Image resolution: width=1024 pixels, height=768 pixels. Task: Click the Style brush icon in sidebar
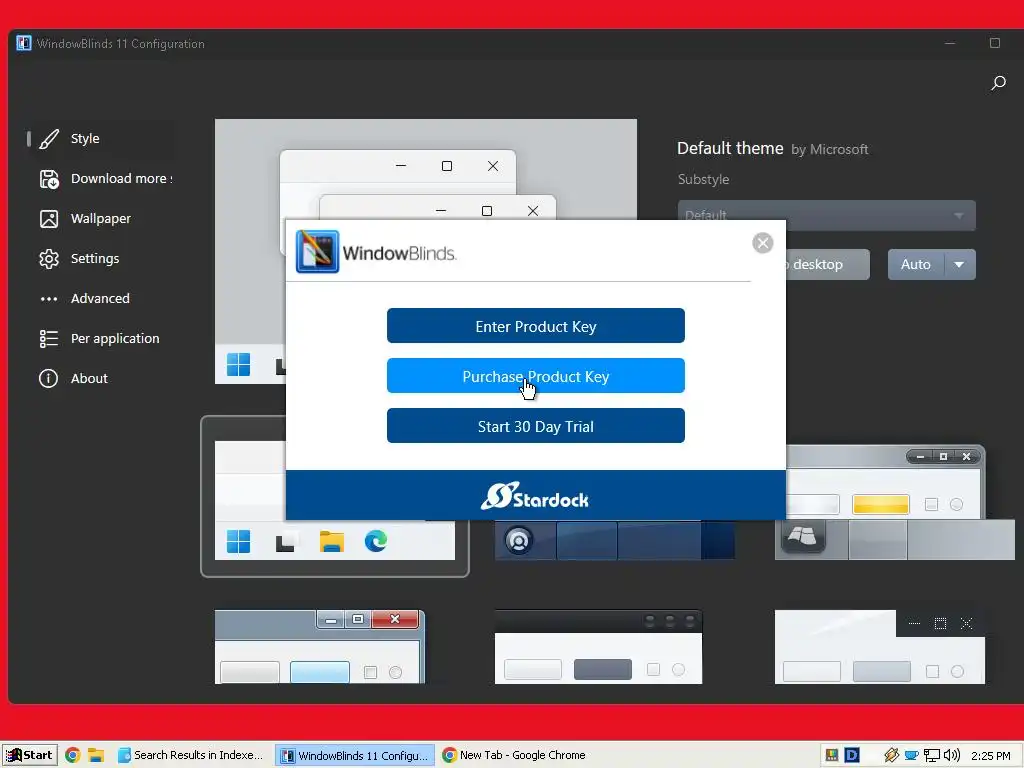49,138
